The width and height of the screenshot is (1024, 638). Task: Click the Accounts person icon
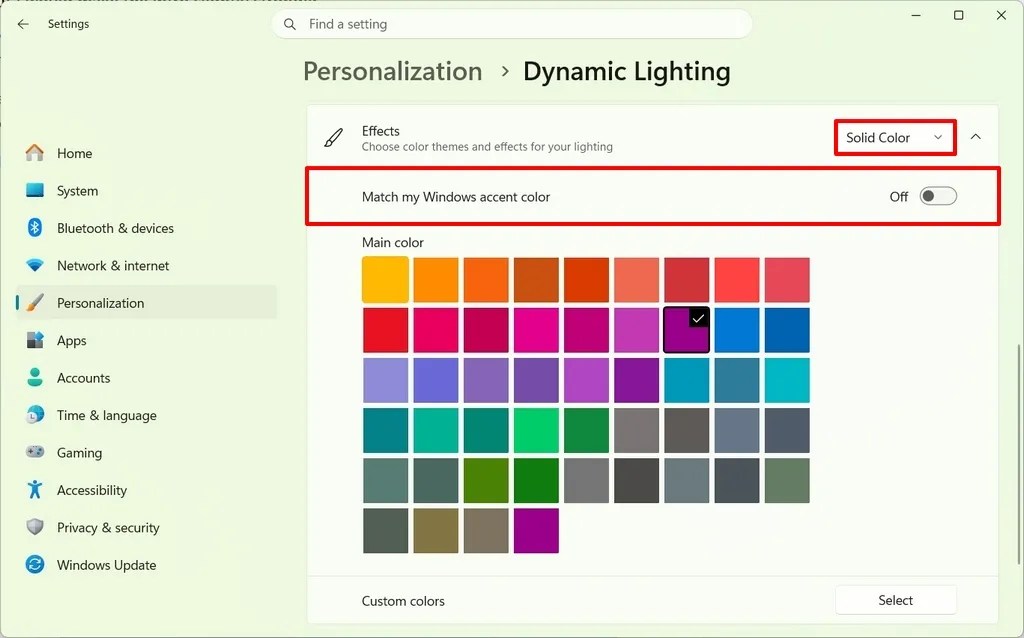click(35, 377)
